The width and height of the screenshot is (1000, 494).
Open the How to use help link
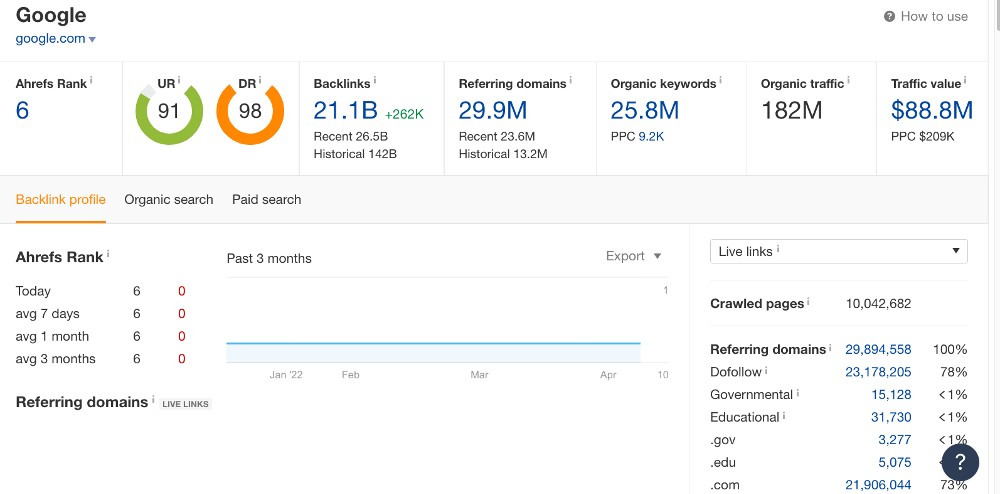point(925,17)
